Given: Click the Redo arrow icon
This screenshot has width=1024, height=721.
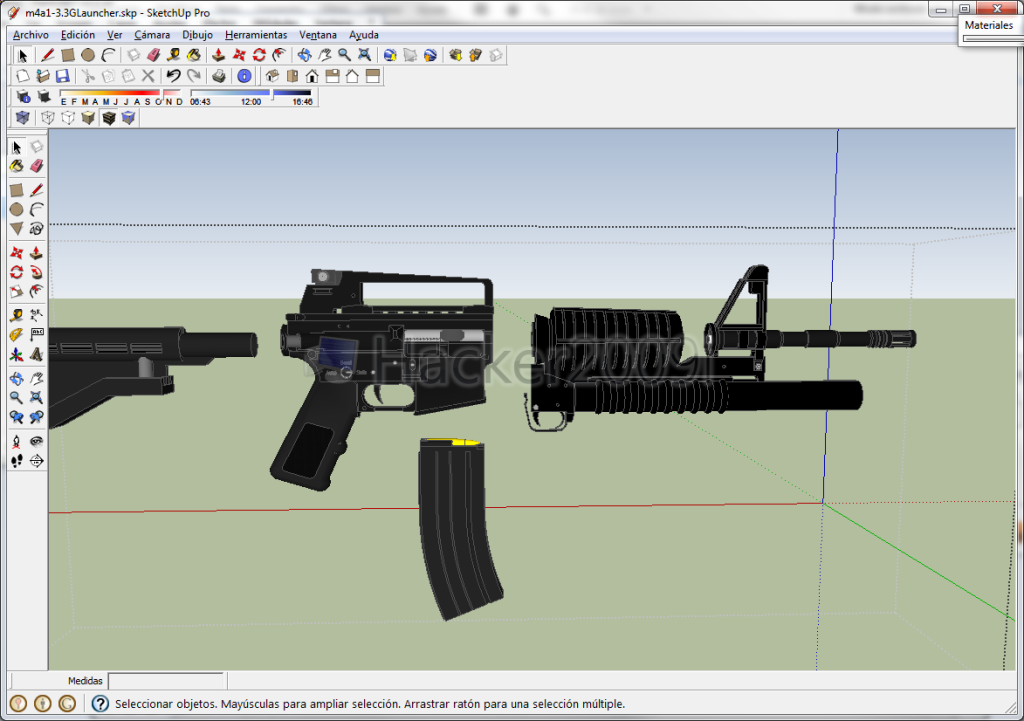Looking at the screenshot, I should click(193, 76).
